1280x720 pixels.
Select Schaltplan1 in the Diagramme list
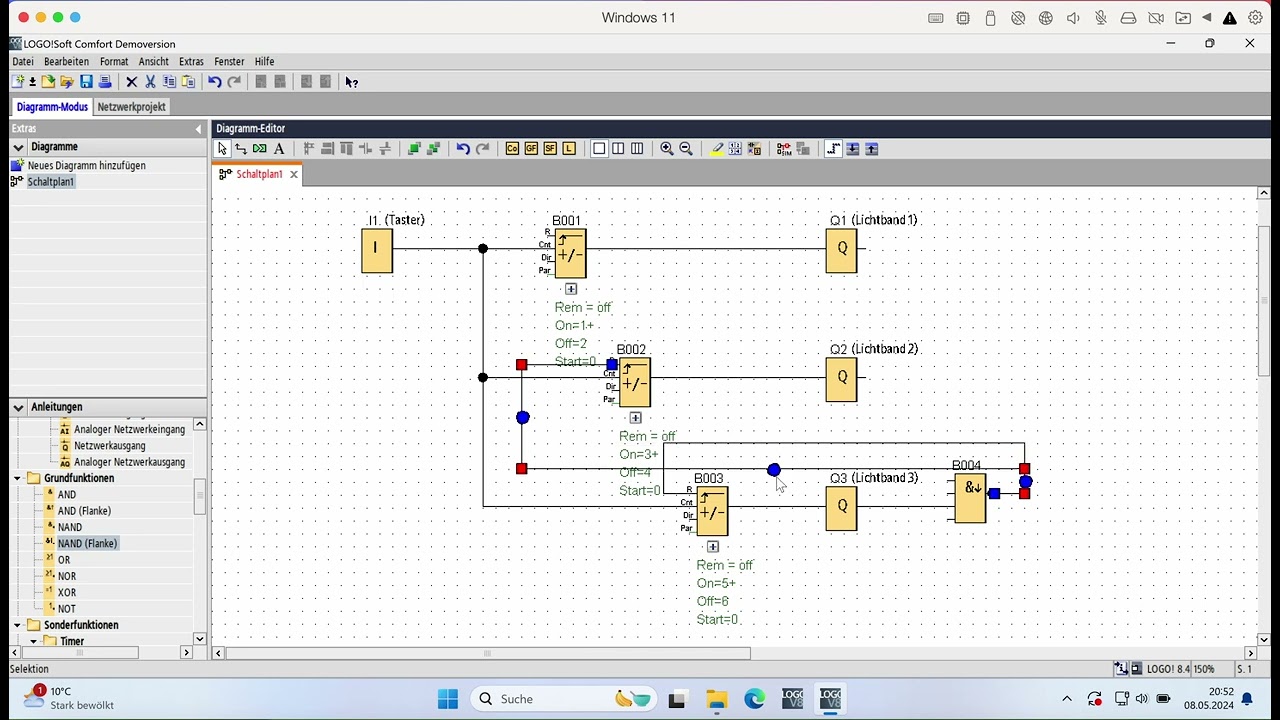50,182
